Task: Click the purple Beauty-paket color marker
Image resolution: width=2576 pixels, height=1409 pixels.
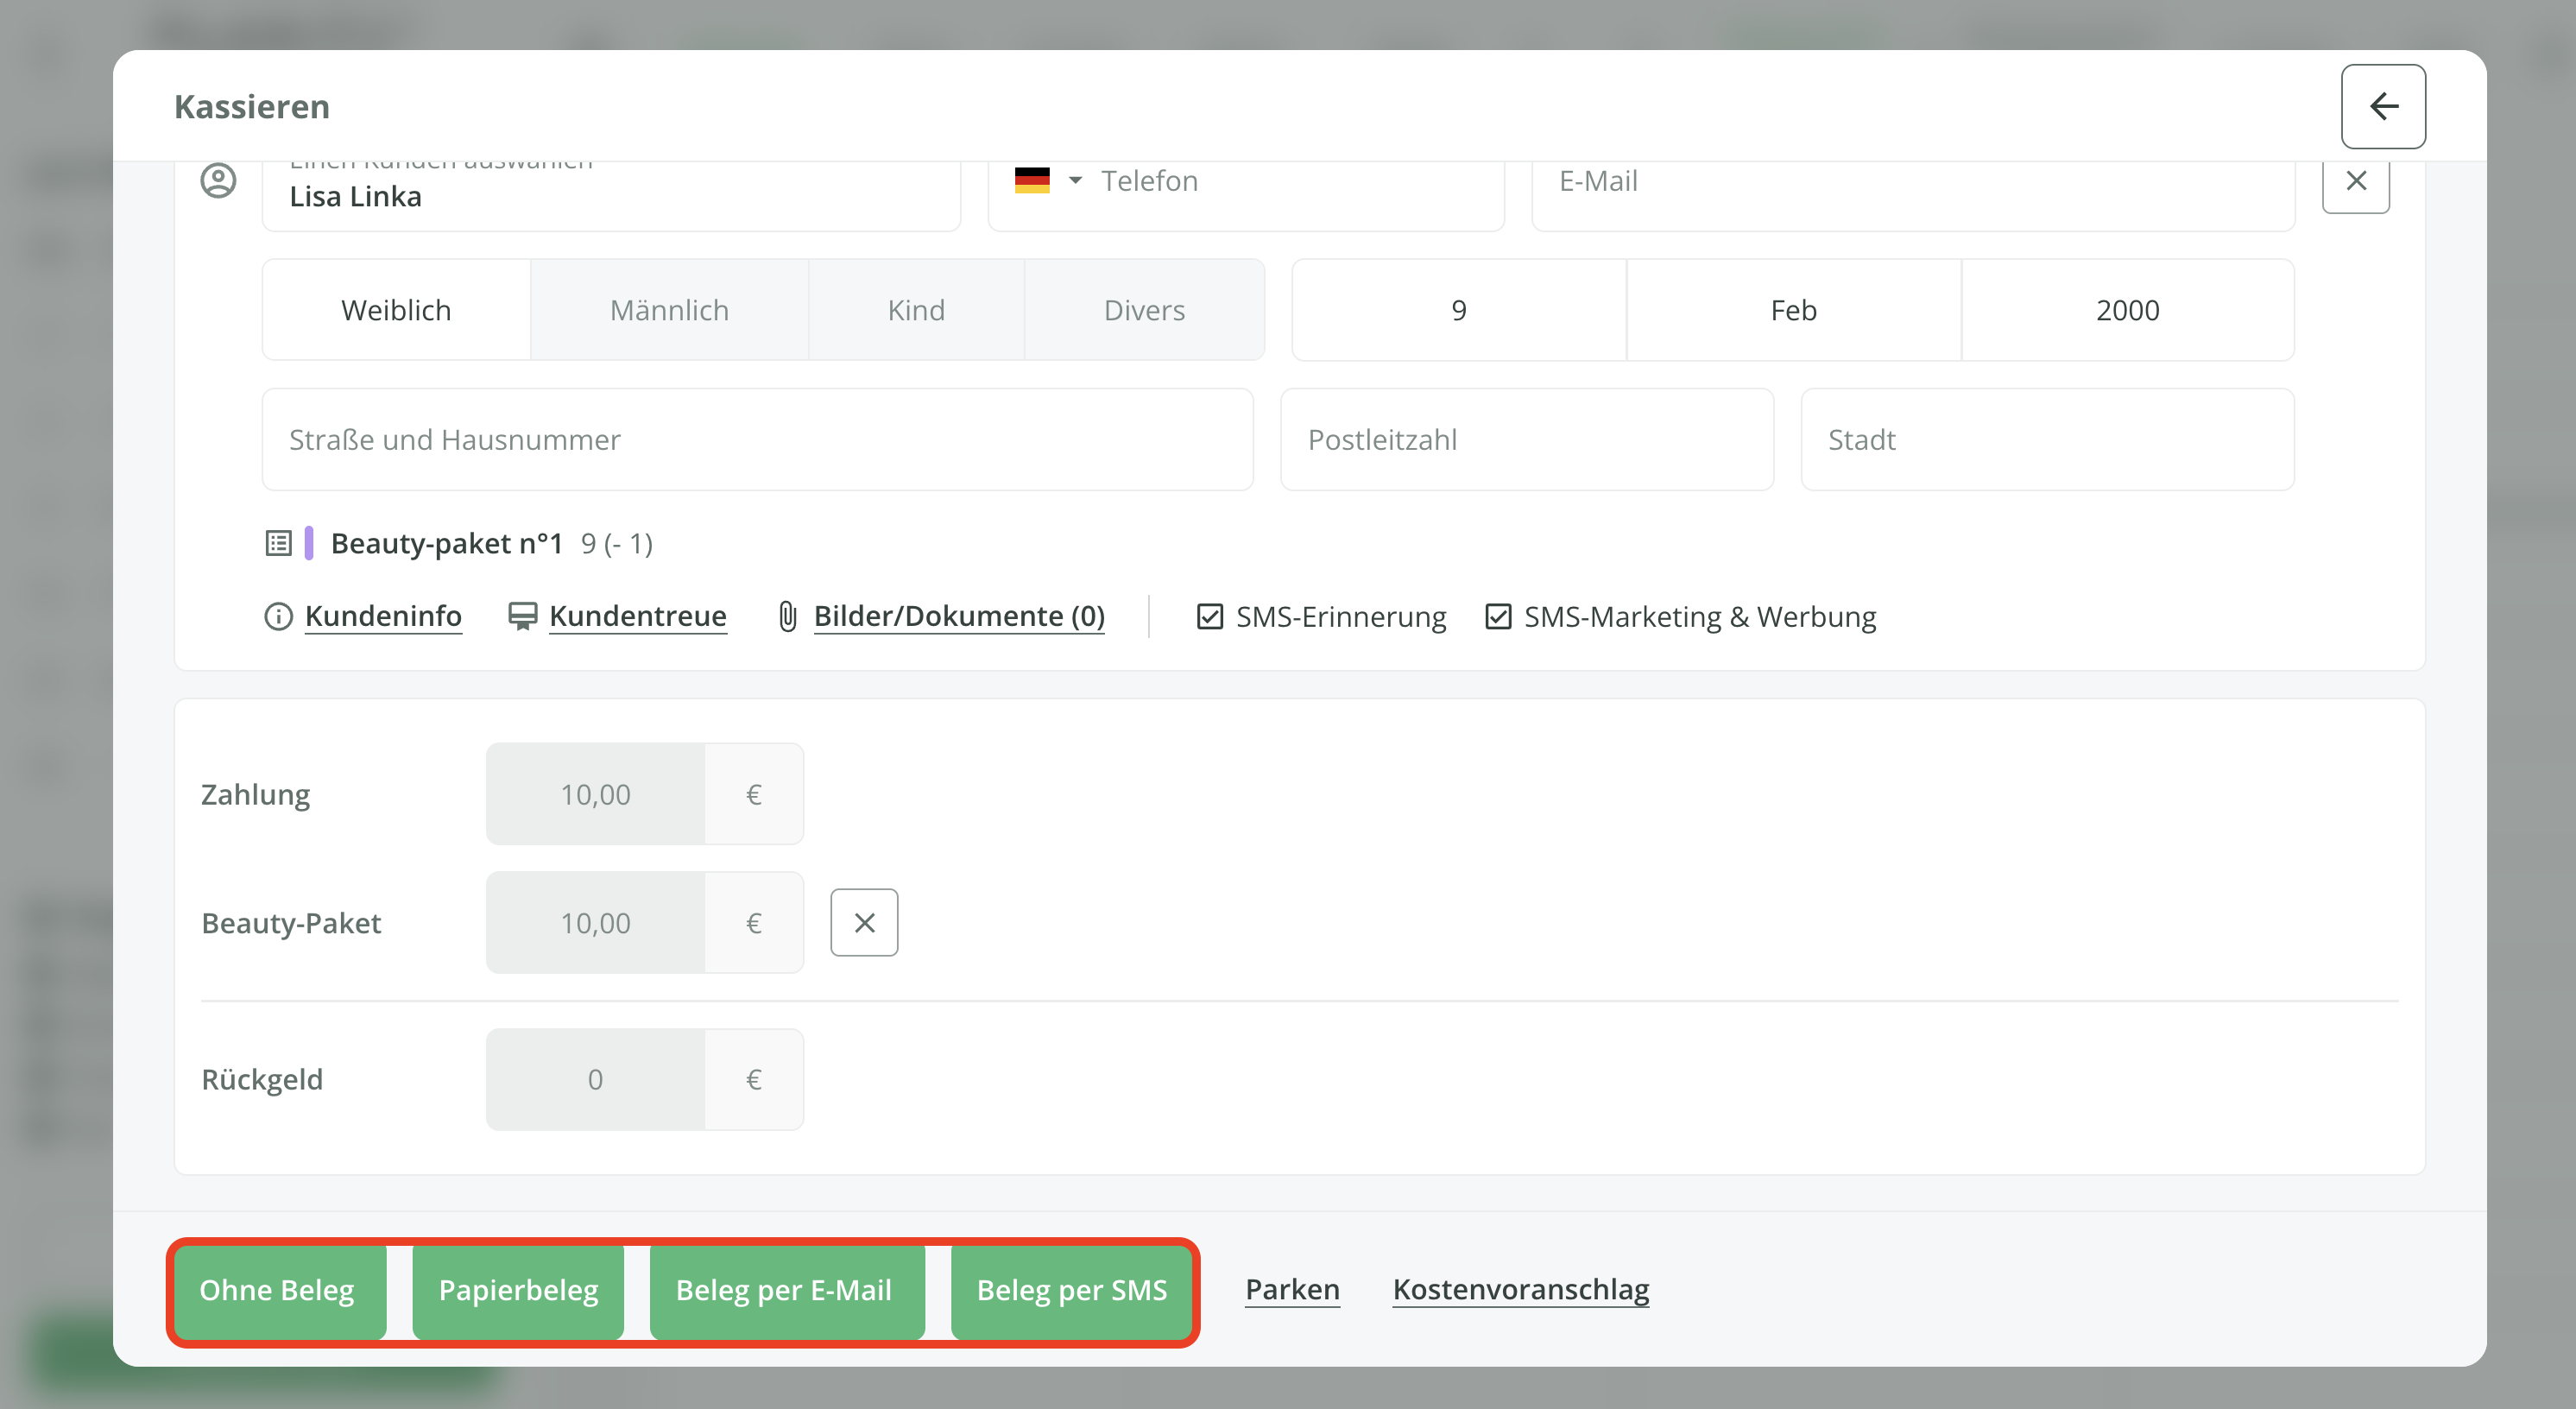Action: [x=309, y=543]
